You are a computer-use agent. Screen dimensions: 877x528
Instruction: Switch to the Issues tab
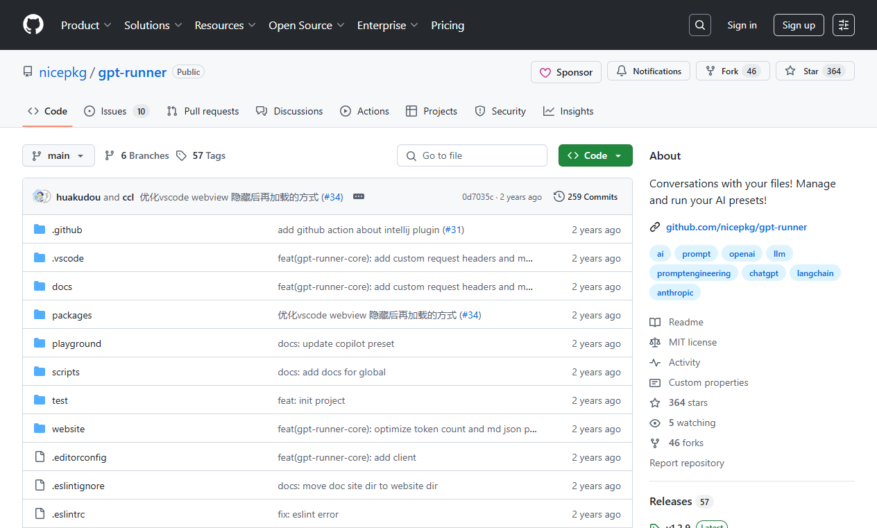point(116,111)
